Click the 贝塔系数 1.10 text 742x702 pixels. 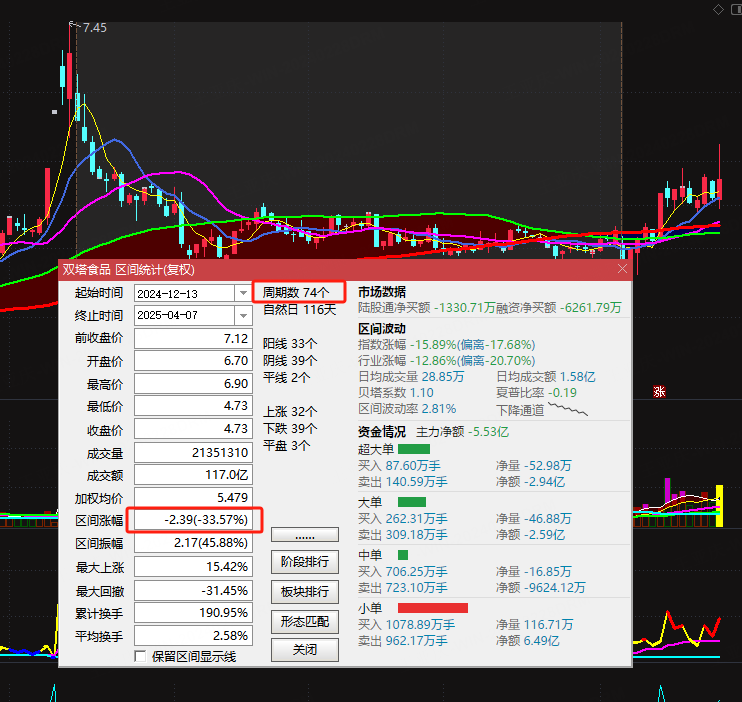(x=396, y=393)
